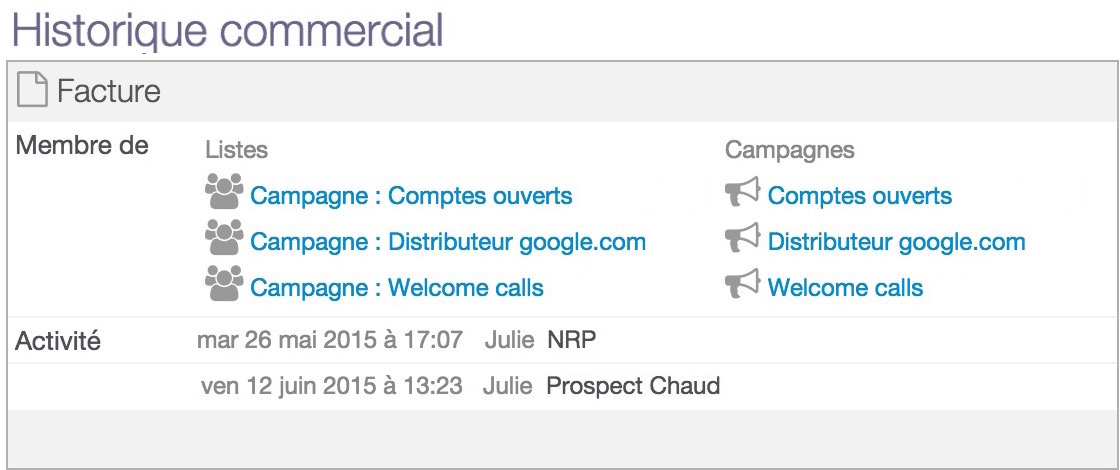Click the Listes column header
1120x470 pixels.
click(x=236, y=150)
